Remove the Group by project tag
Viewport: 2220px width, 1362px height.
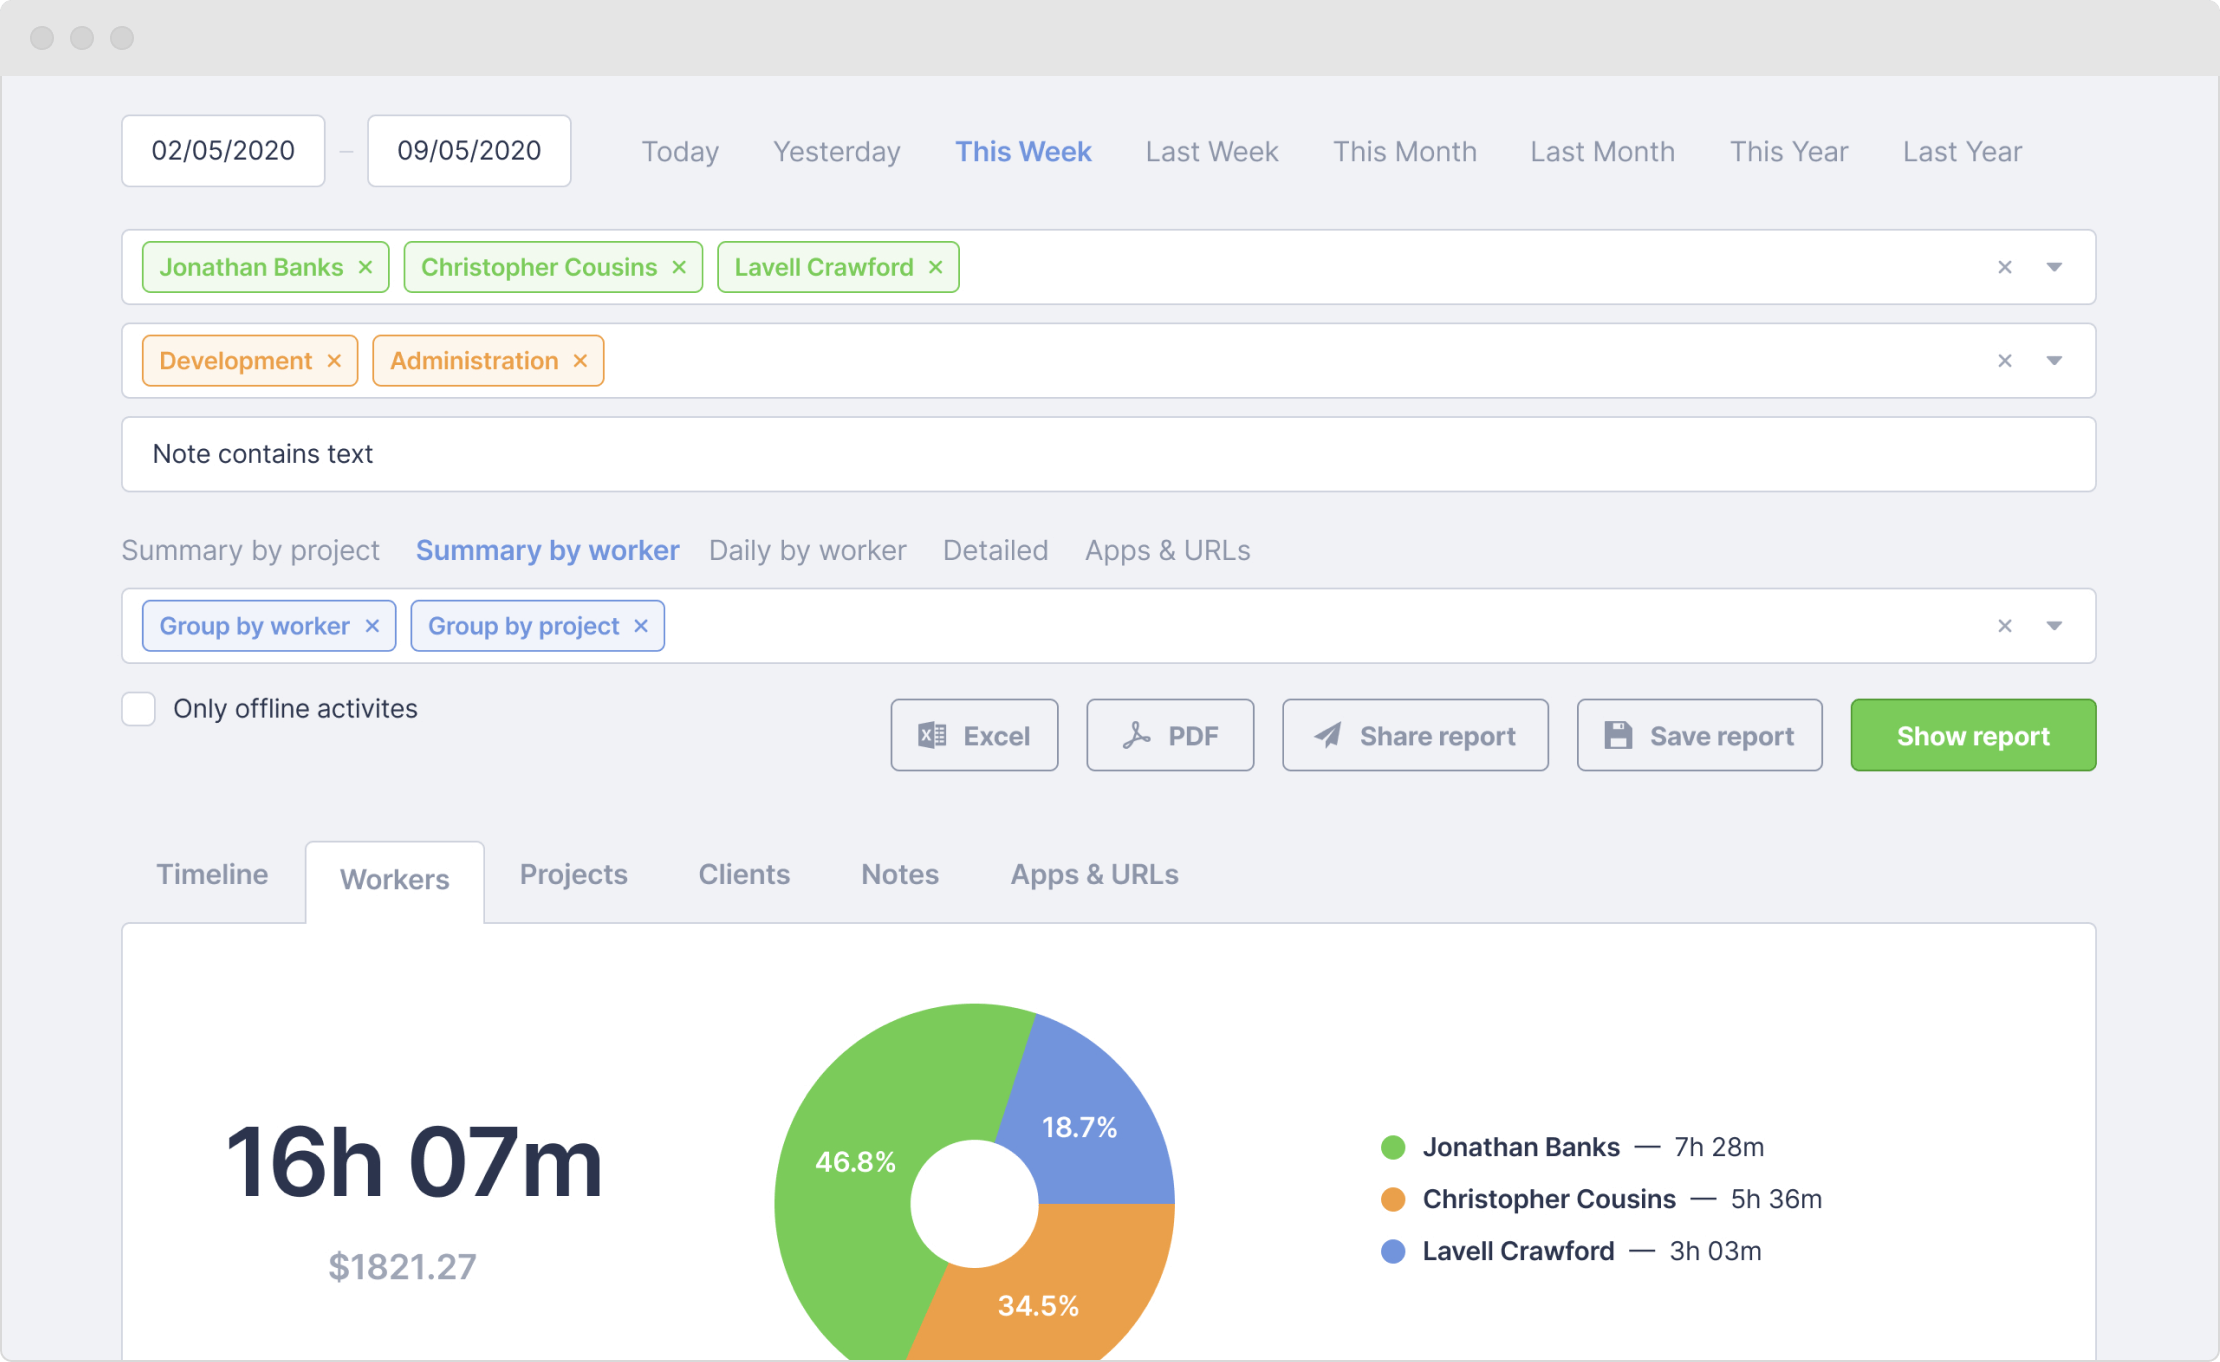641,625
